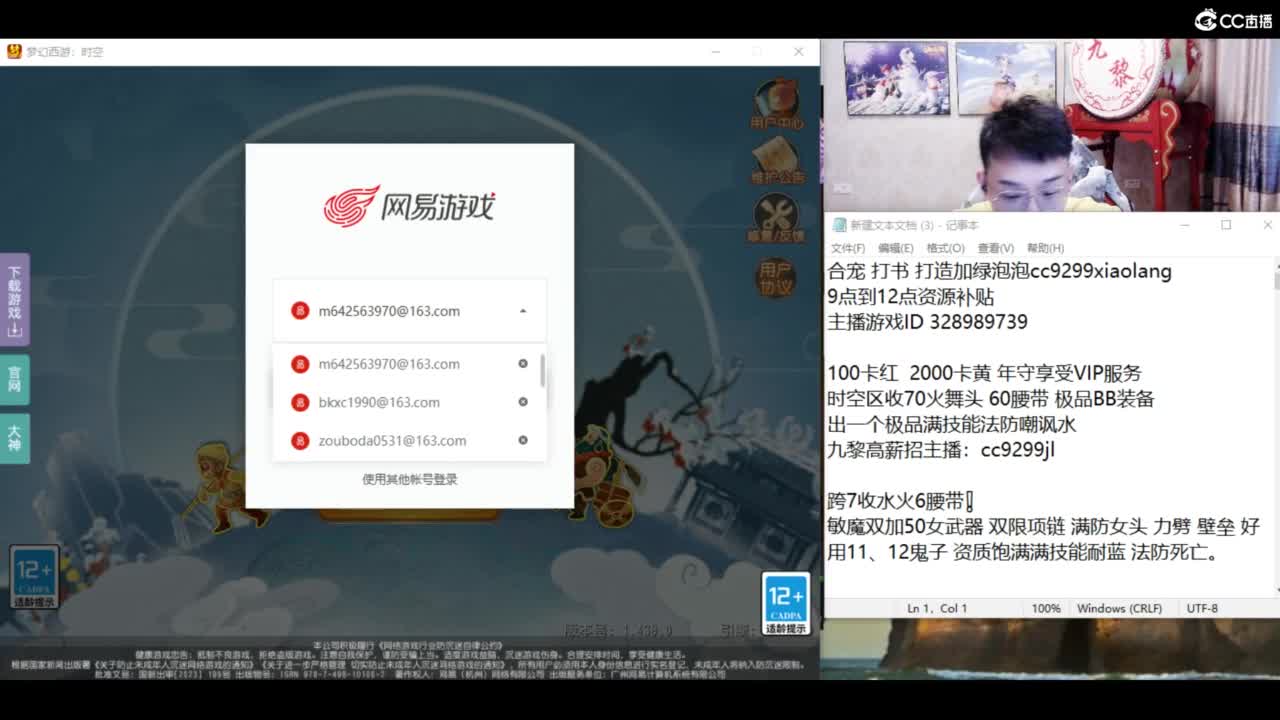Maximize the Notepad window

click(1226, 225)
